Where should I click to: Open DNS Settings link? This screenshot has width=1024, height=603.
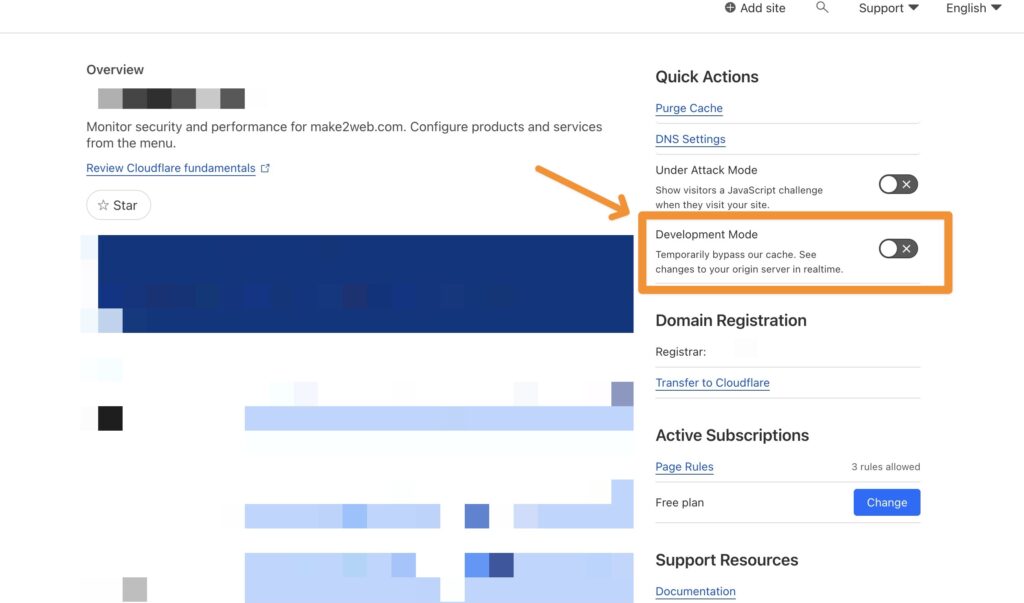pyautogui.click(x=690, y=139)
